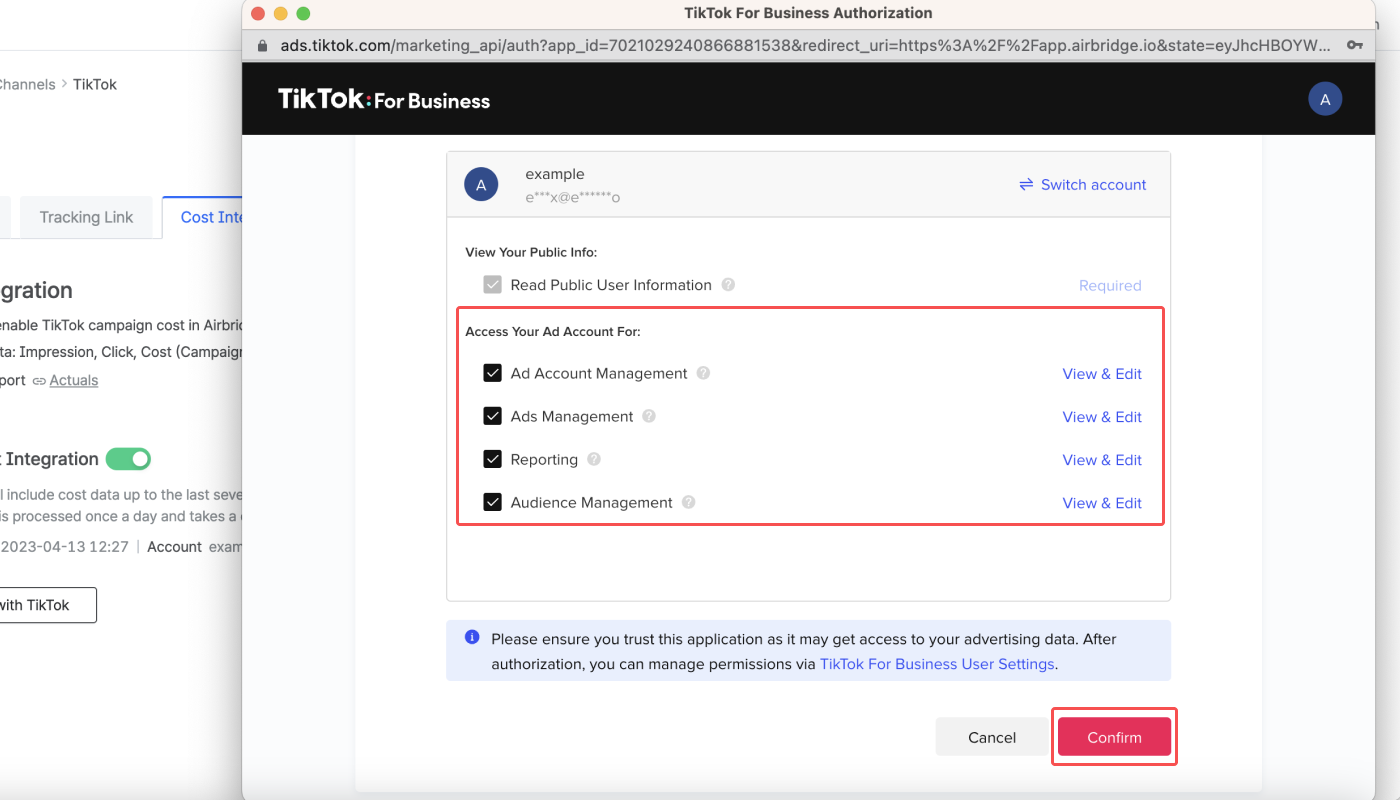This screenshot has height=800, width=1400.
Task: Open the profile avatar in the black header
Action: 1325,99
